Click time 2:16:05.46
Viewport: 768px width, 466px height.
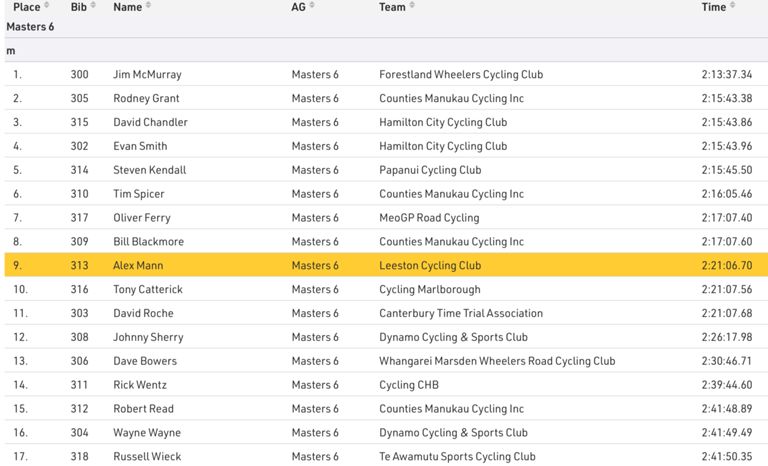click(727, 194)
